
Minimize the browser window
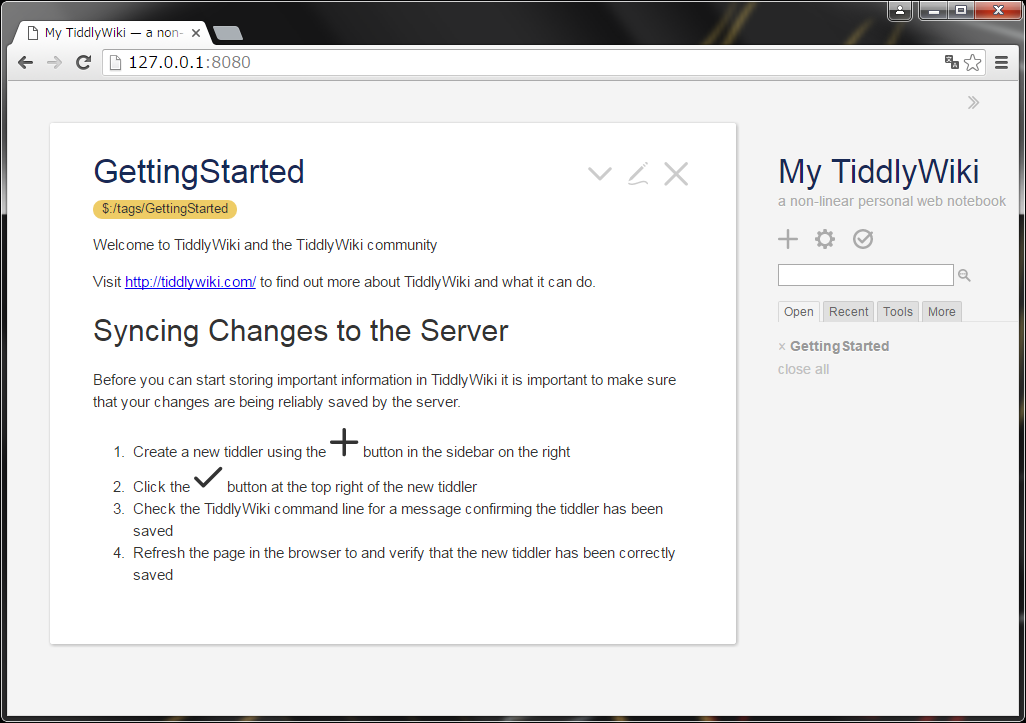pos(933,10)
